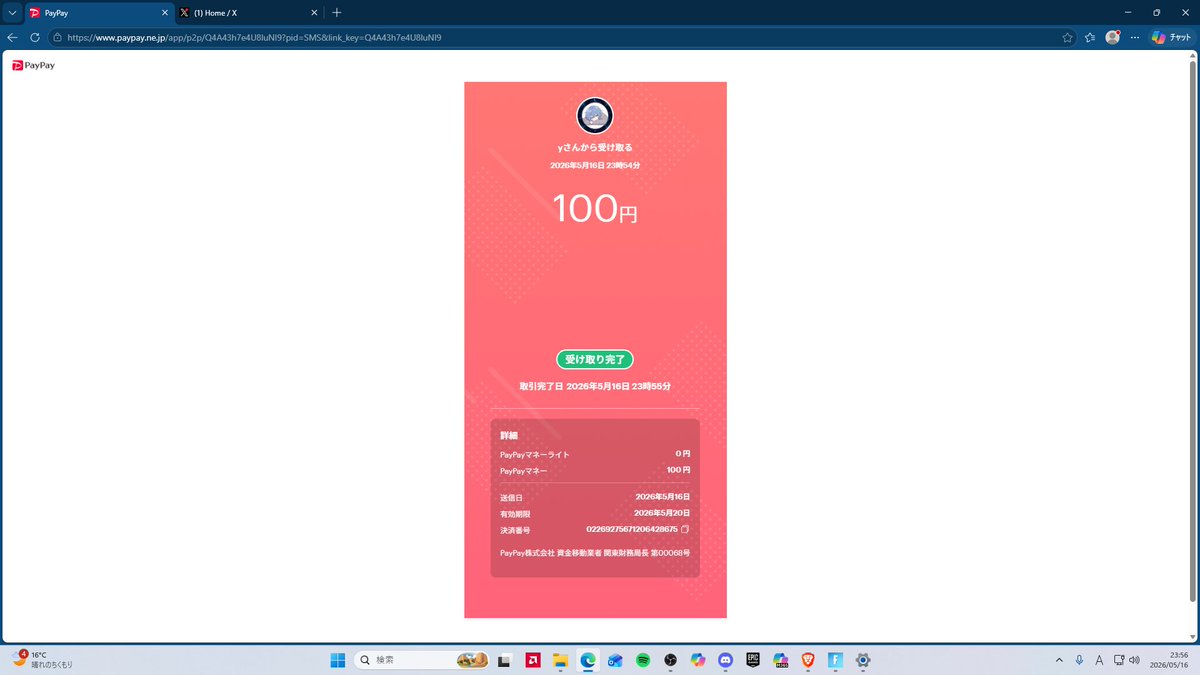Open the Copilot チャット button

click(x=1172, y=37)
